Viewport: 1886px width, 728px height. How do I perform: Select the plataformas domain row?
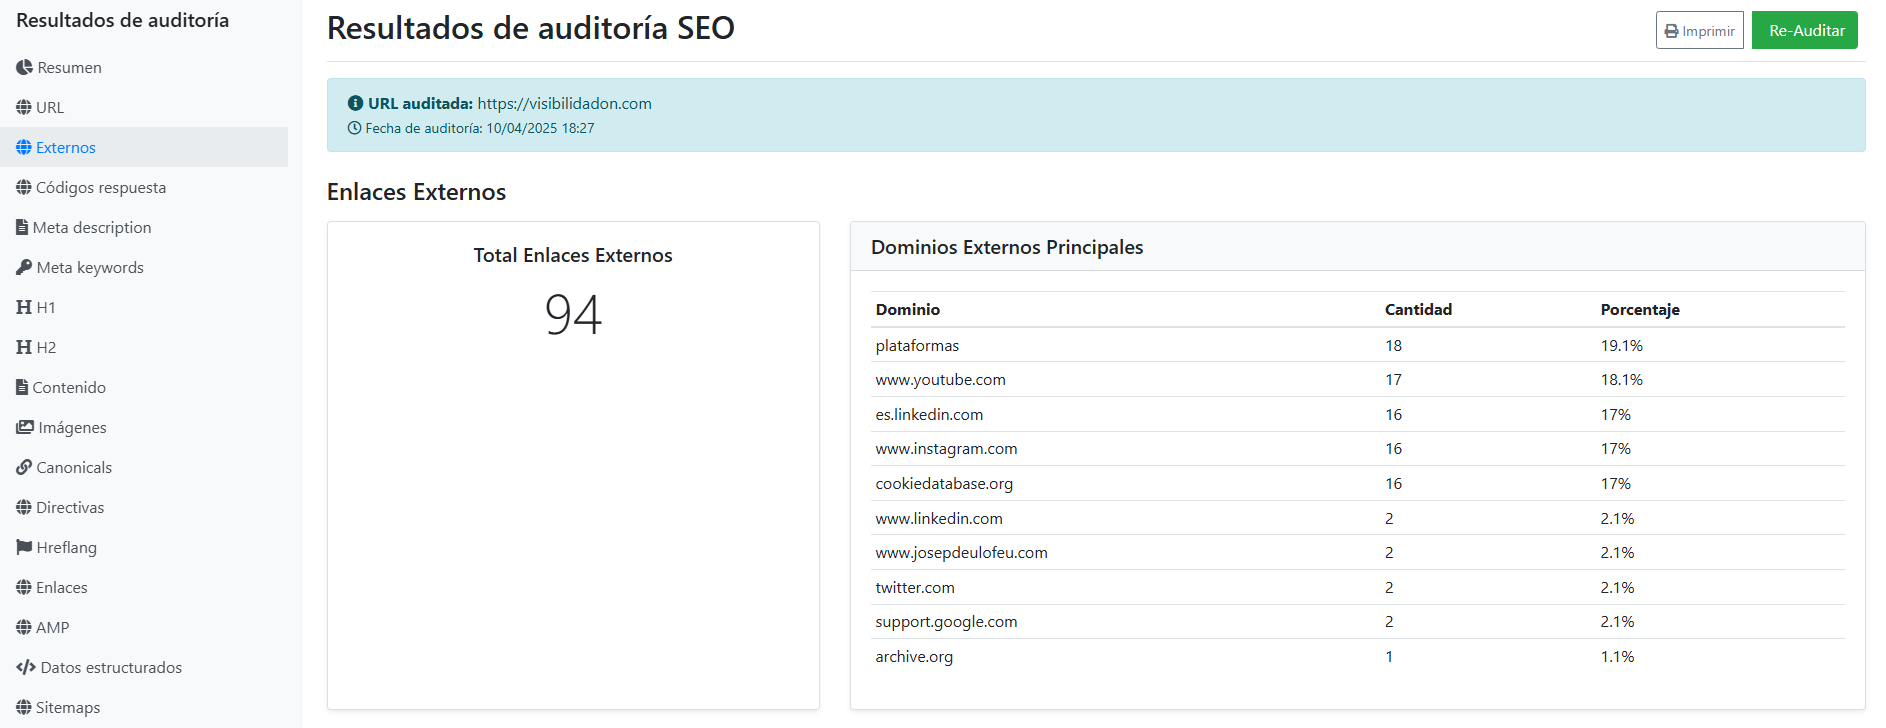(x=1358, y=345)
